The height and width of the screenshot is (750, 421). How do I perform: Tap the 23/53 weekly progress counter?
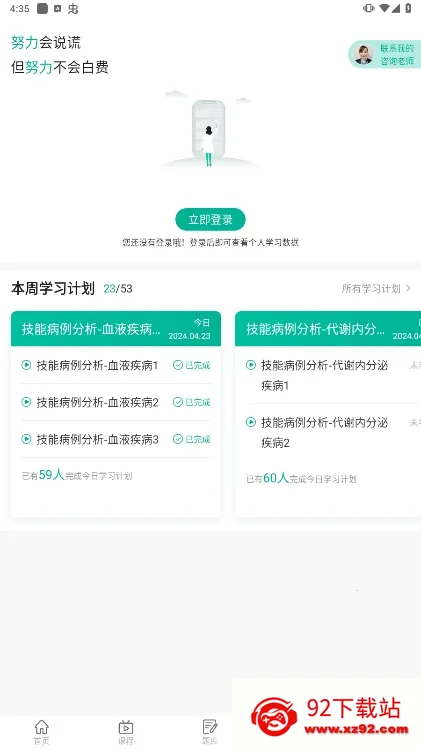coord(118,288)
